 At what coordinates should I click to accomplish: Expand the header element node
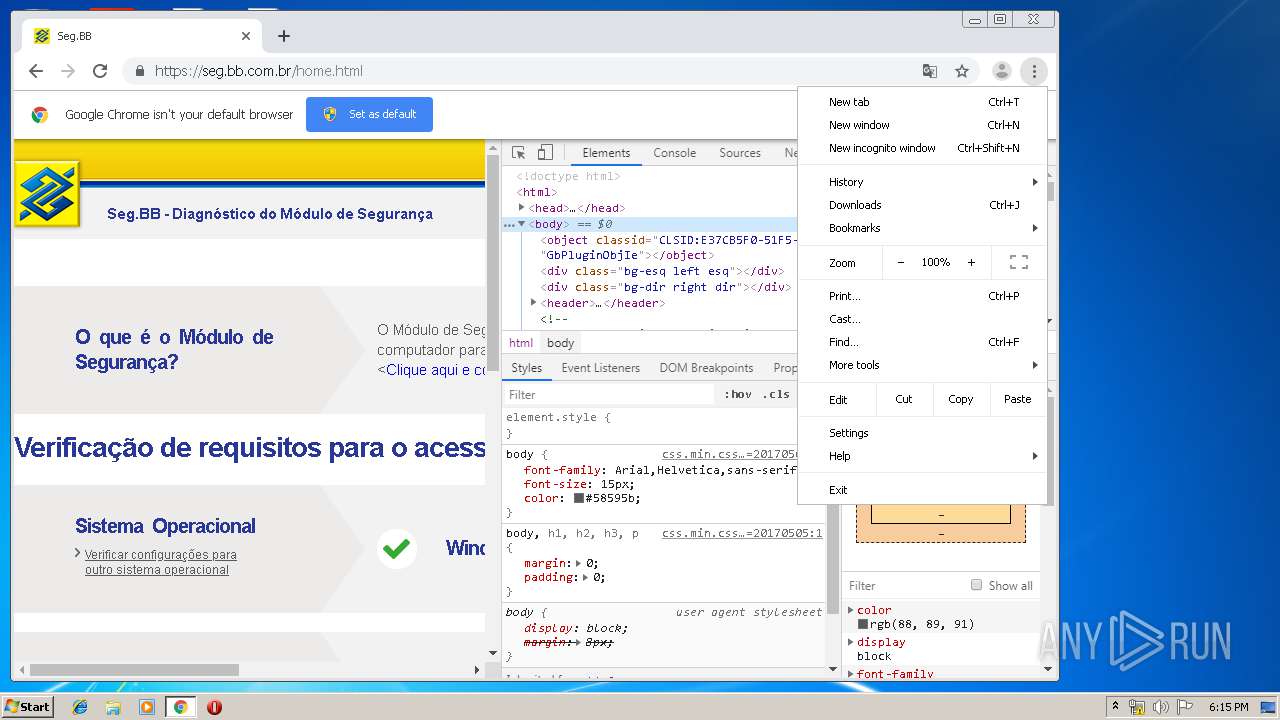(x=534, y=302)
